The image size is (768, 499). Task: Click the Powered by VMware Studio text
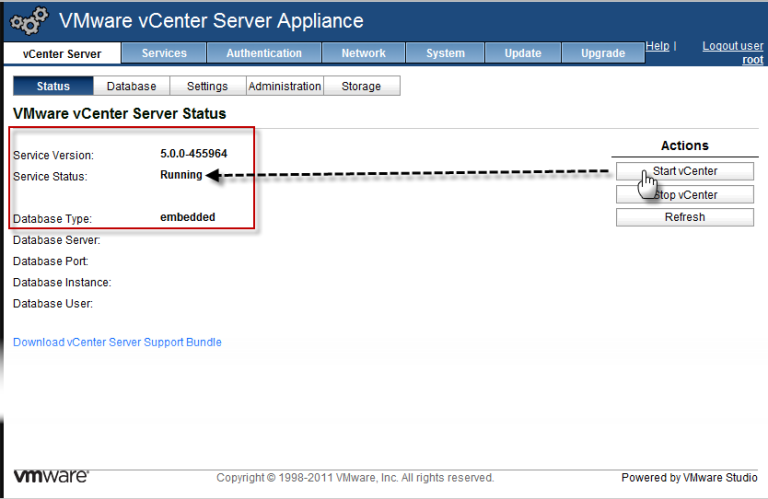[x=689, y=477]
